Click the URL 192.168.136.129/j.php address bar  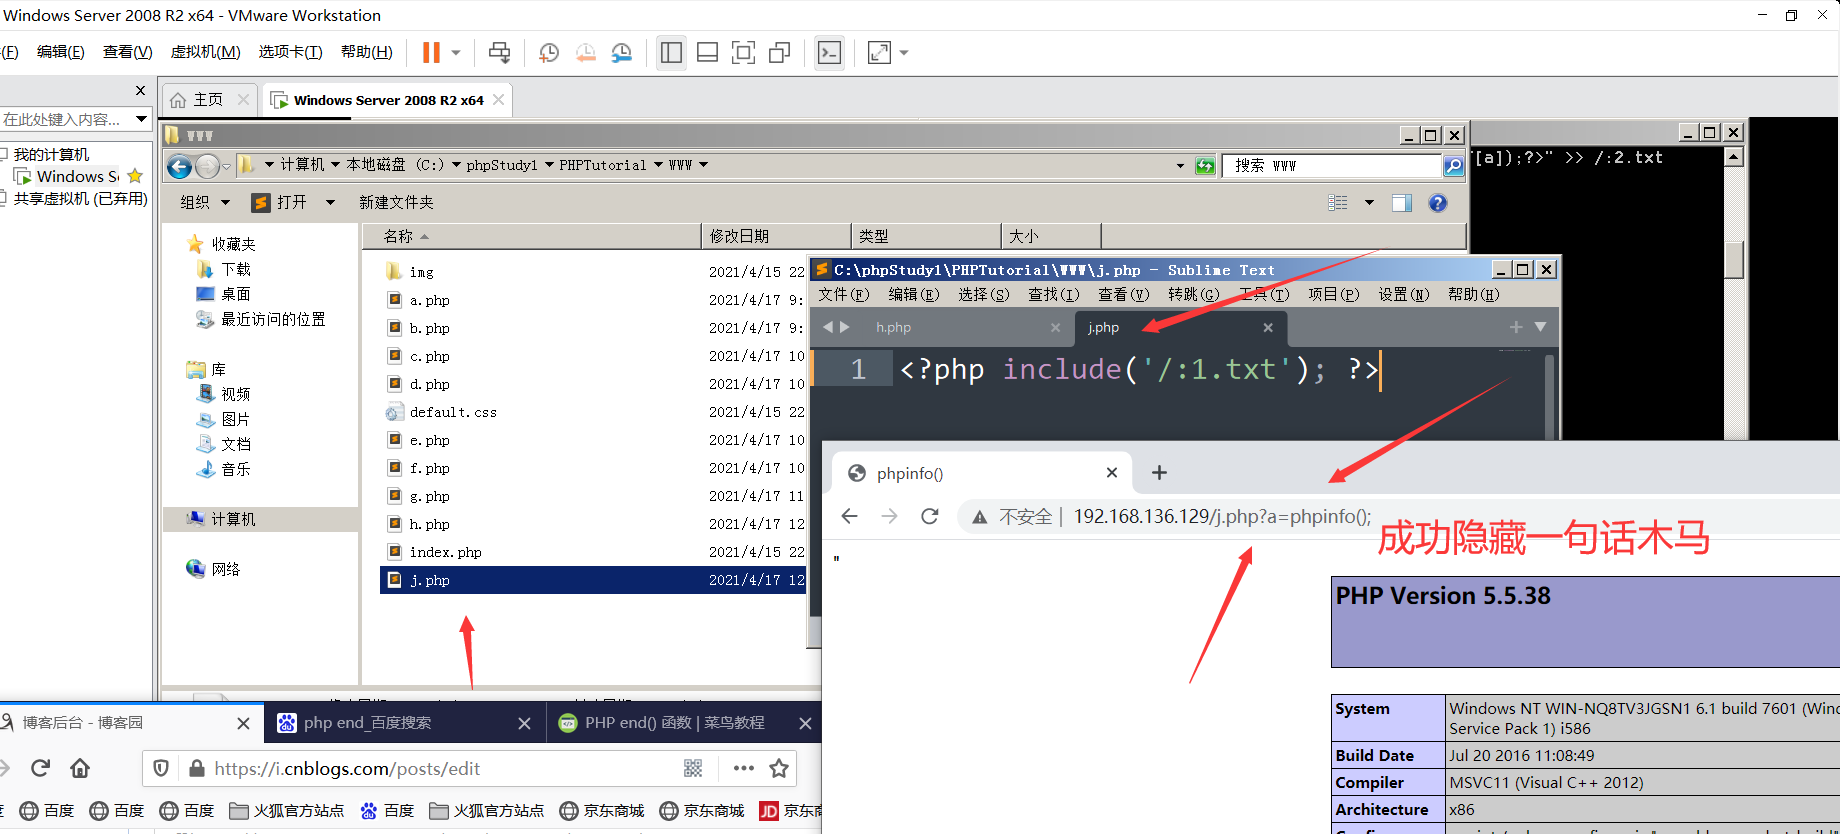pyautogui.click(x=1222, y=516)
